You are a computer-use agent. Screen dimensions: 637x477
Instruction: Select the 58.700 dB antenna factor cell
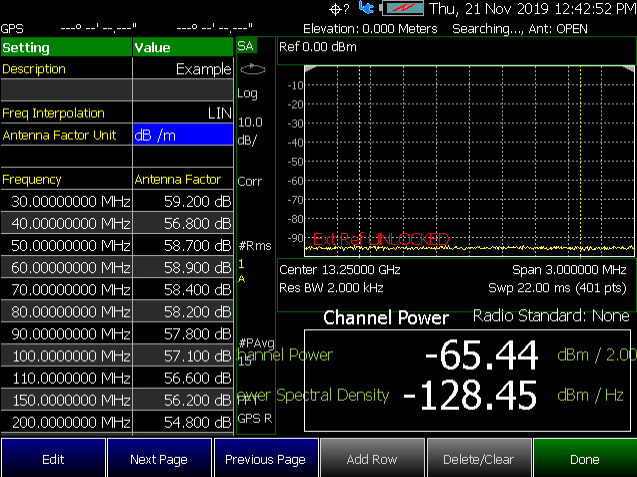(183, 245)
